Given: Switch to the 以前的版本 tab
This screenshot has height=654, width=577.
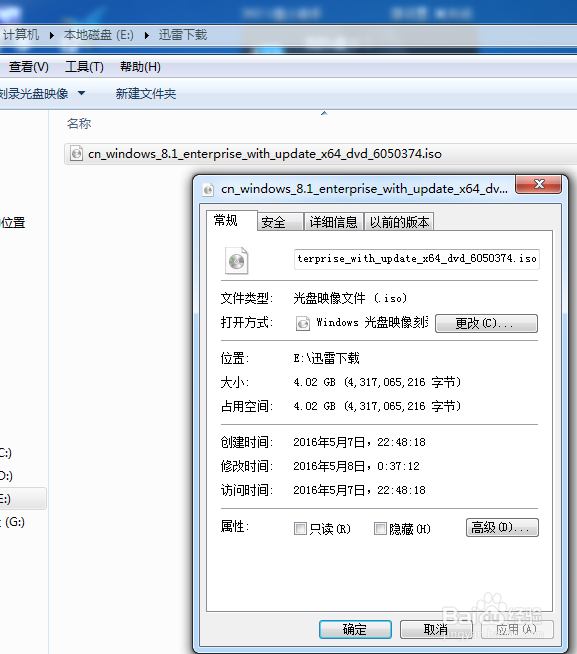Looking at the screenshot, I should tap(399, 222).
